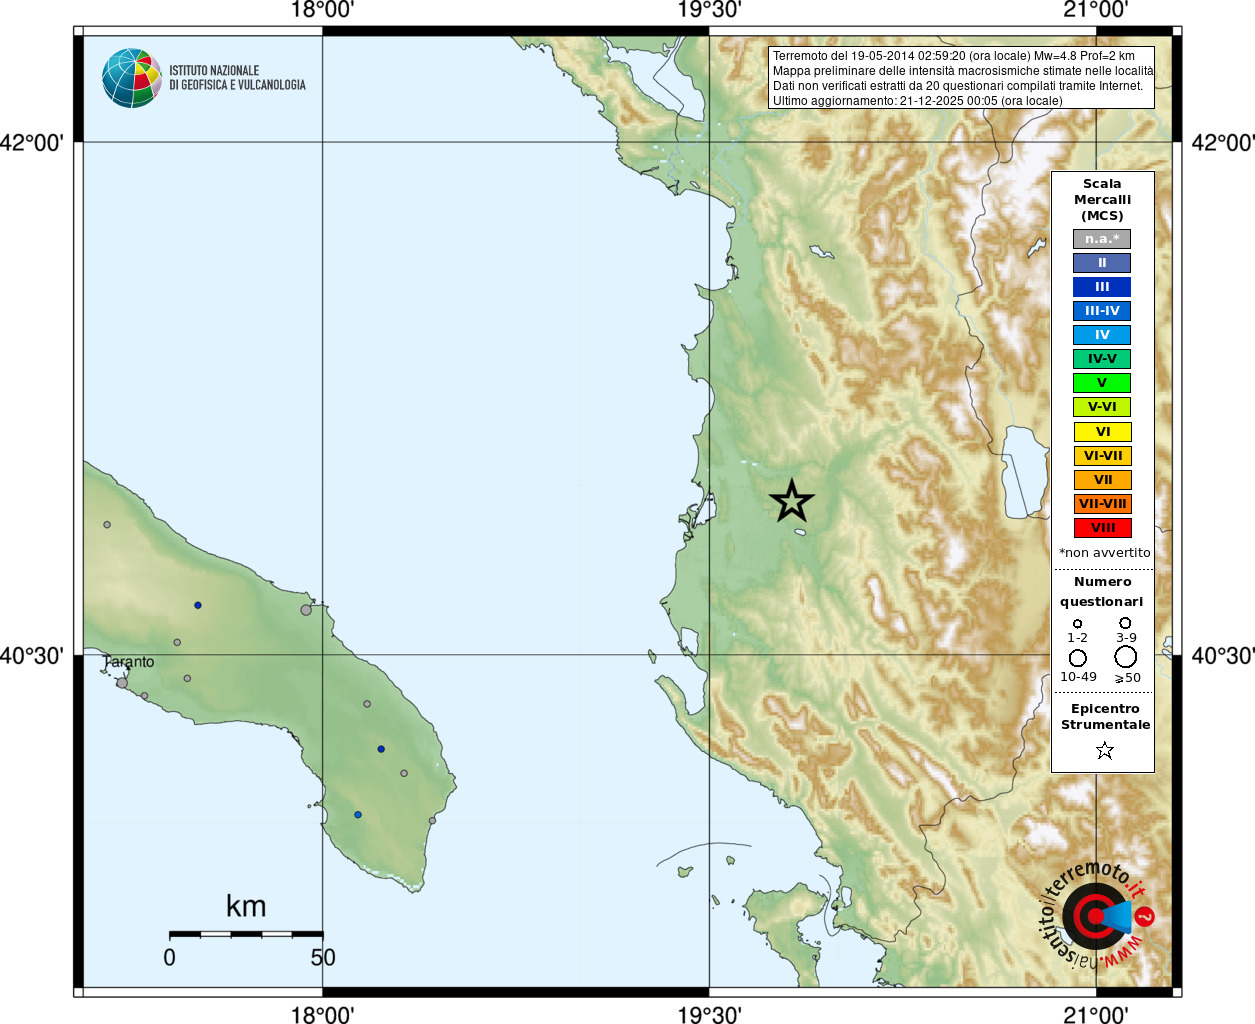This screenshot has height=1024, width=1255.
Task: Click the km scale bar
Action: [x=246, y=934]
